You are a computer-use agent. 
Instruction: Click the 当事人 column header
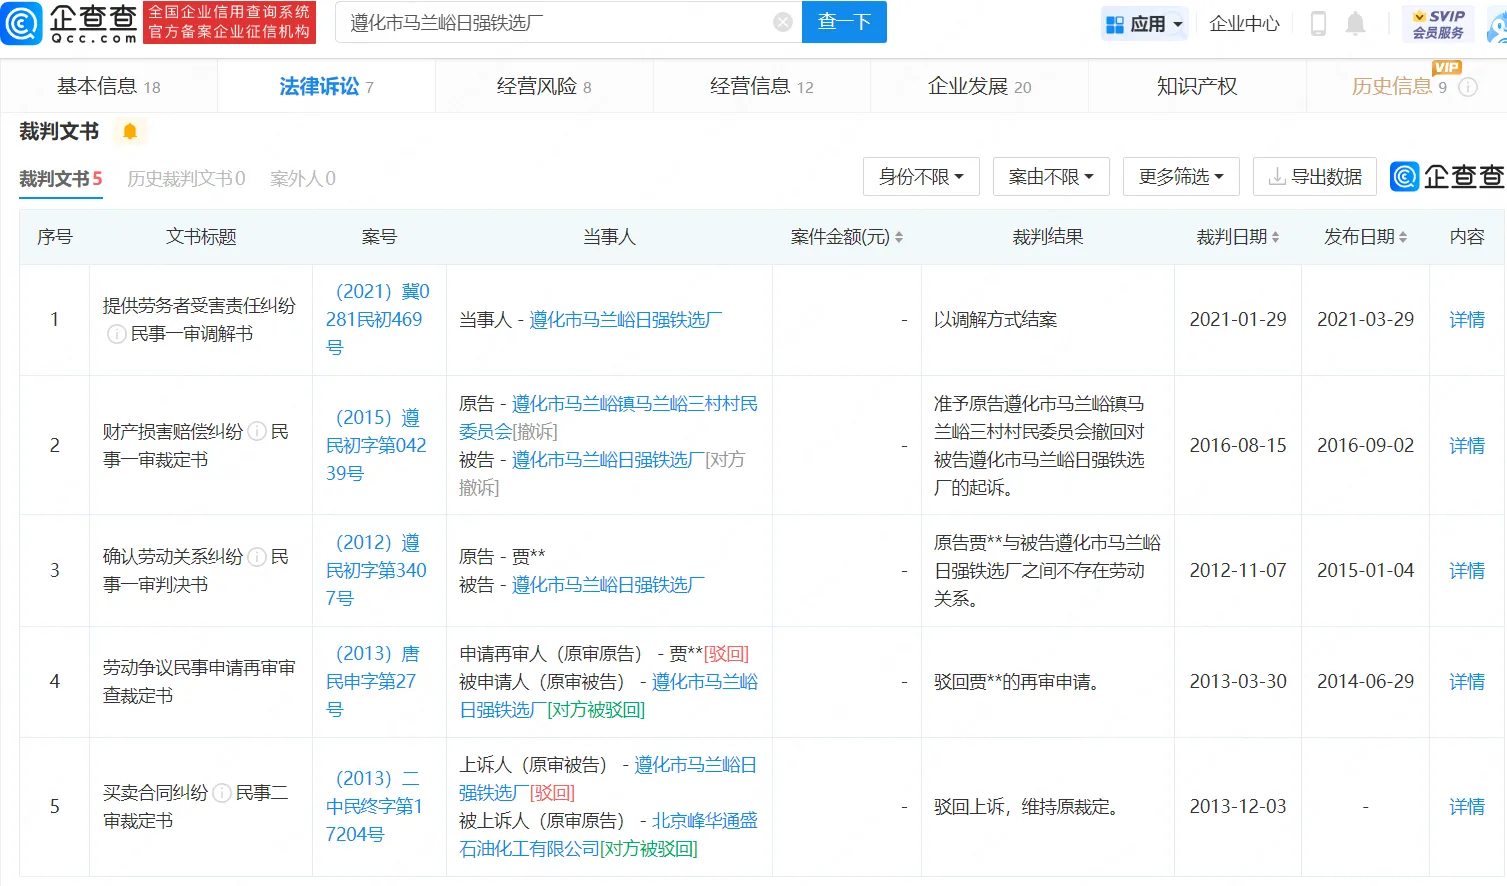click(609, 237)
